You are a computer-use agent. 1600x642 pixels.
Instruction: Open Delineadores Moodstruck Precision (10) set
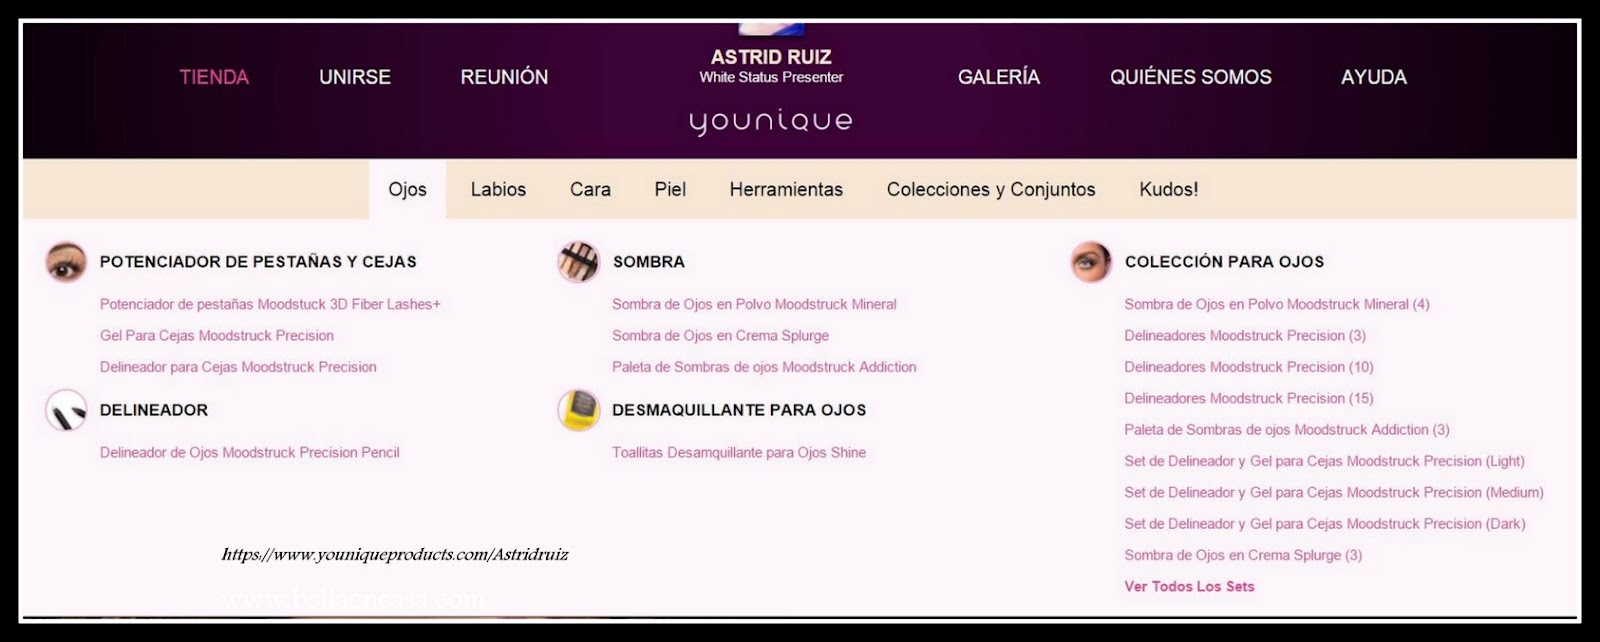1249,367
